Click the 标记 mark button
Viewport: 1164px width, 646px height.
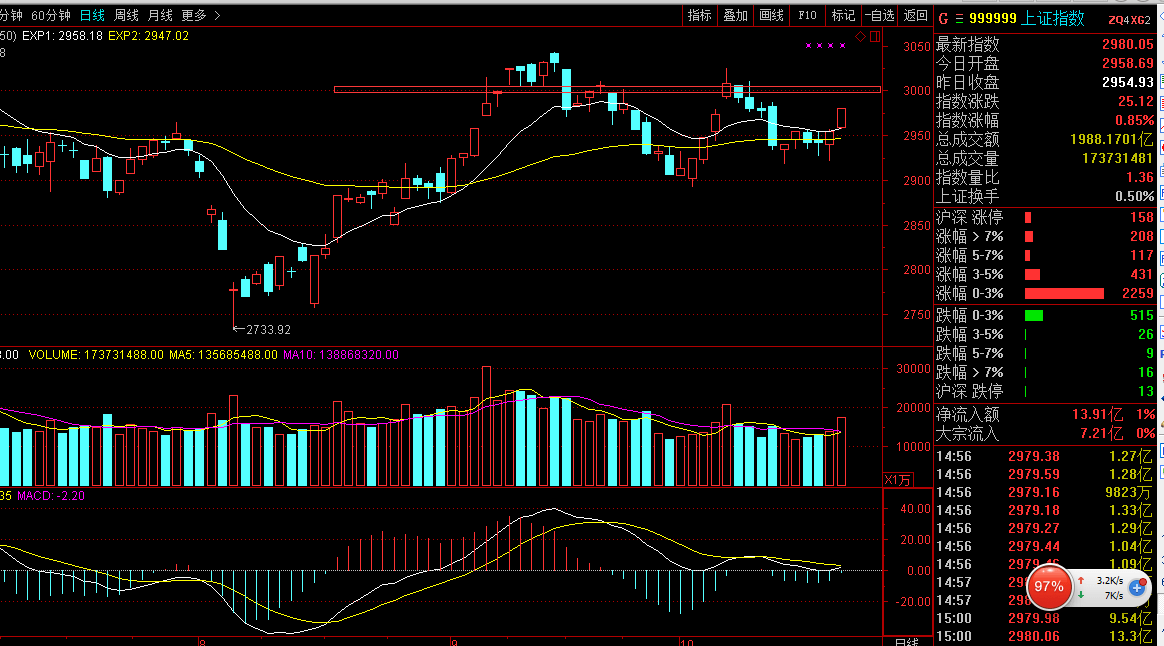point(843,15)
